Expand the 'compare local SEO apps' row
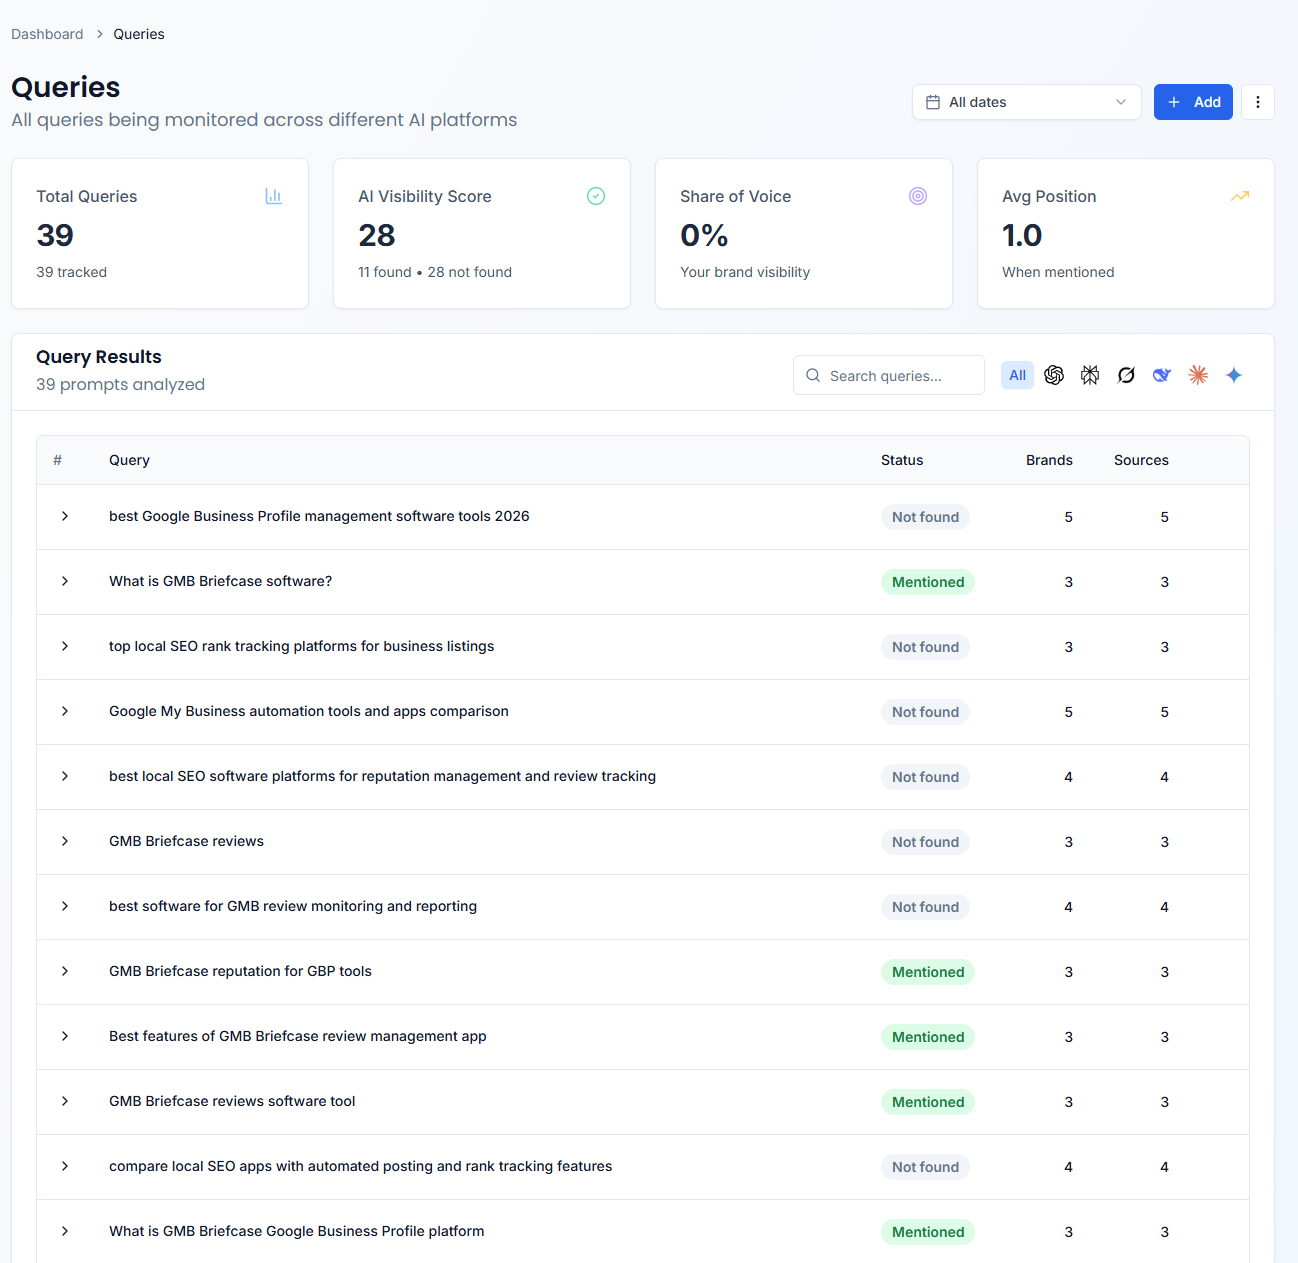1298x1263 pixels. click(65, 1166)
